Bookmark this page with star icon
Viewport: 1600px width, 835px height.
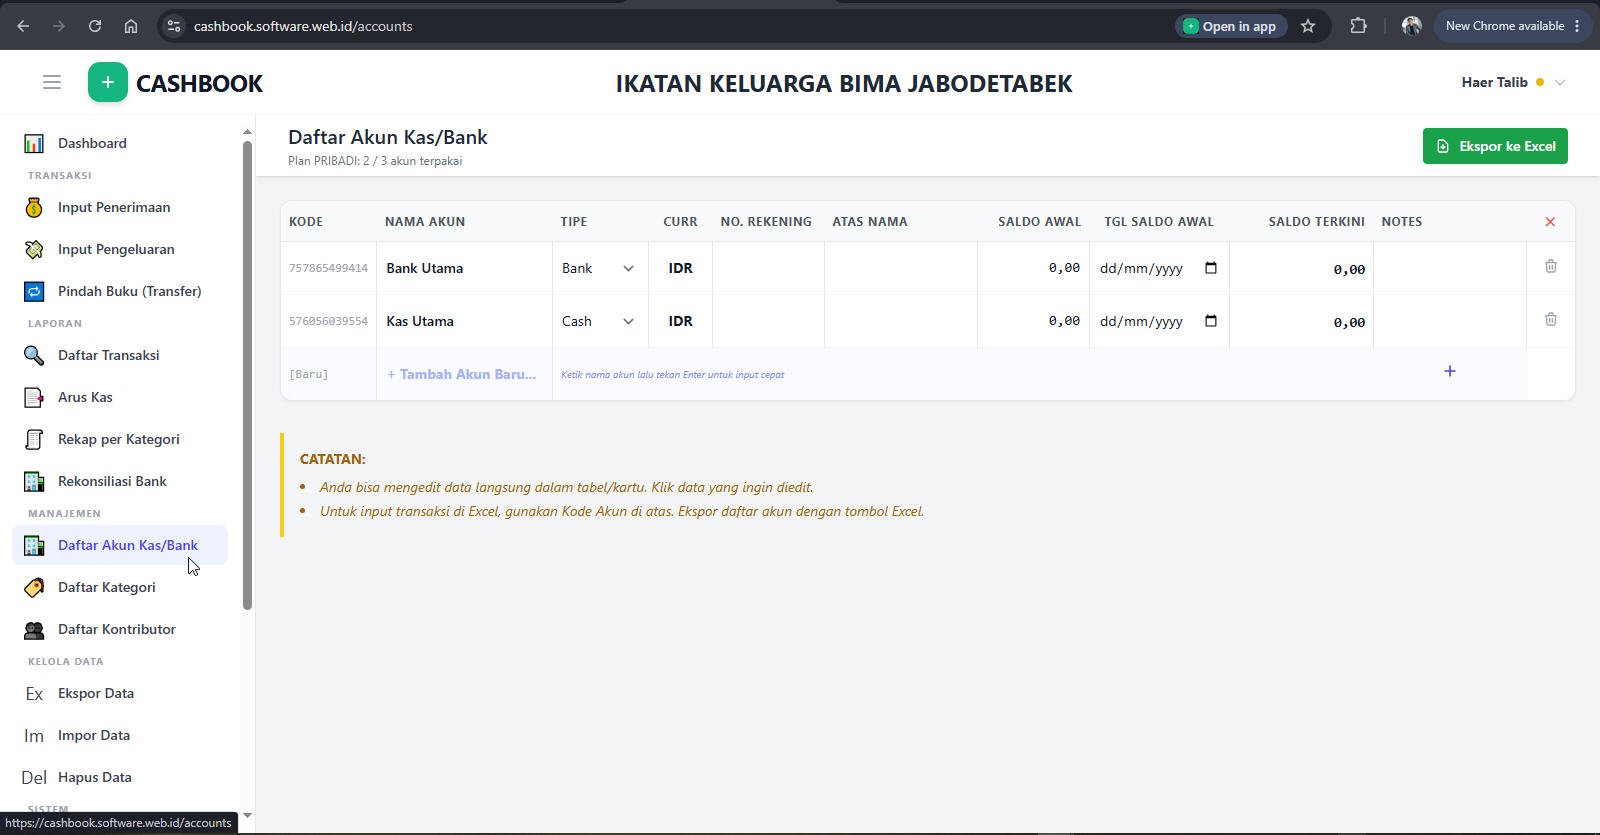click(x=1308, y=26)
